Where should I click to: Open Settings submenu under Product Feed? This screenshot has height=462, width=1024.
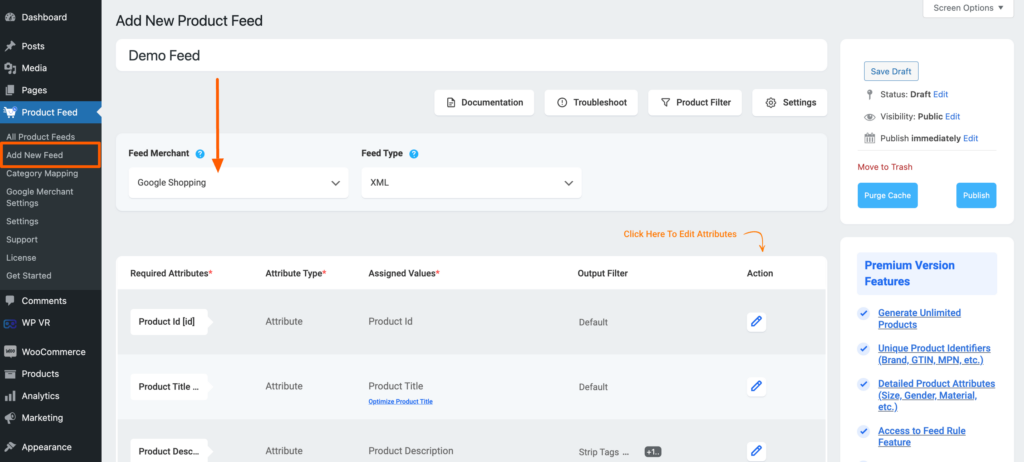click(22, 222)
